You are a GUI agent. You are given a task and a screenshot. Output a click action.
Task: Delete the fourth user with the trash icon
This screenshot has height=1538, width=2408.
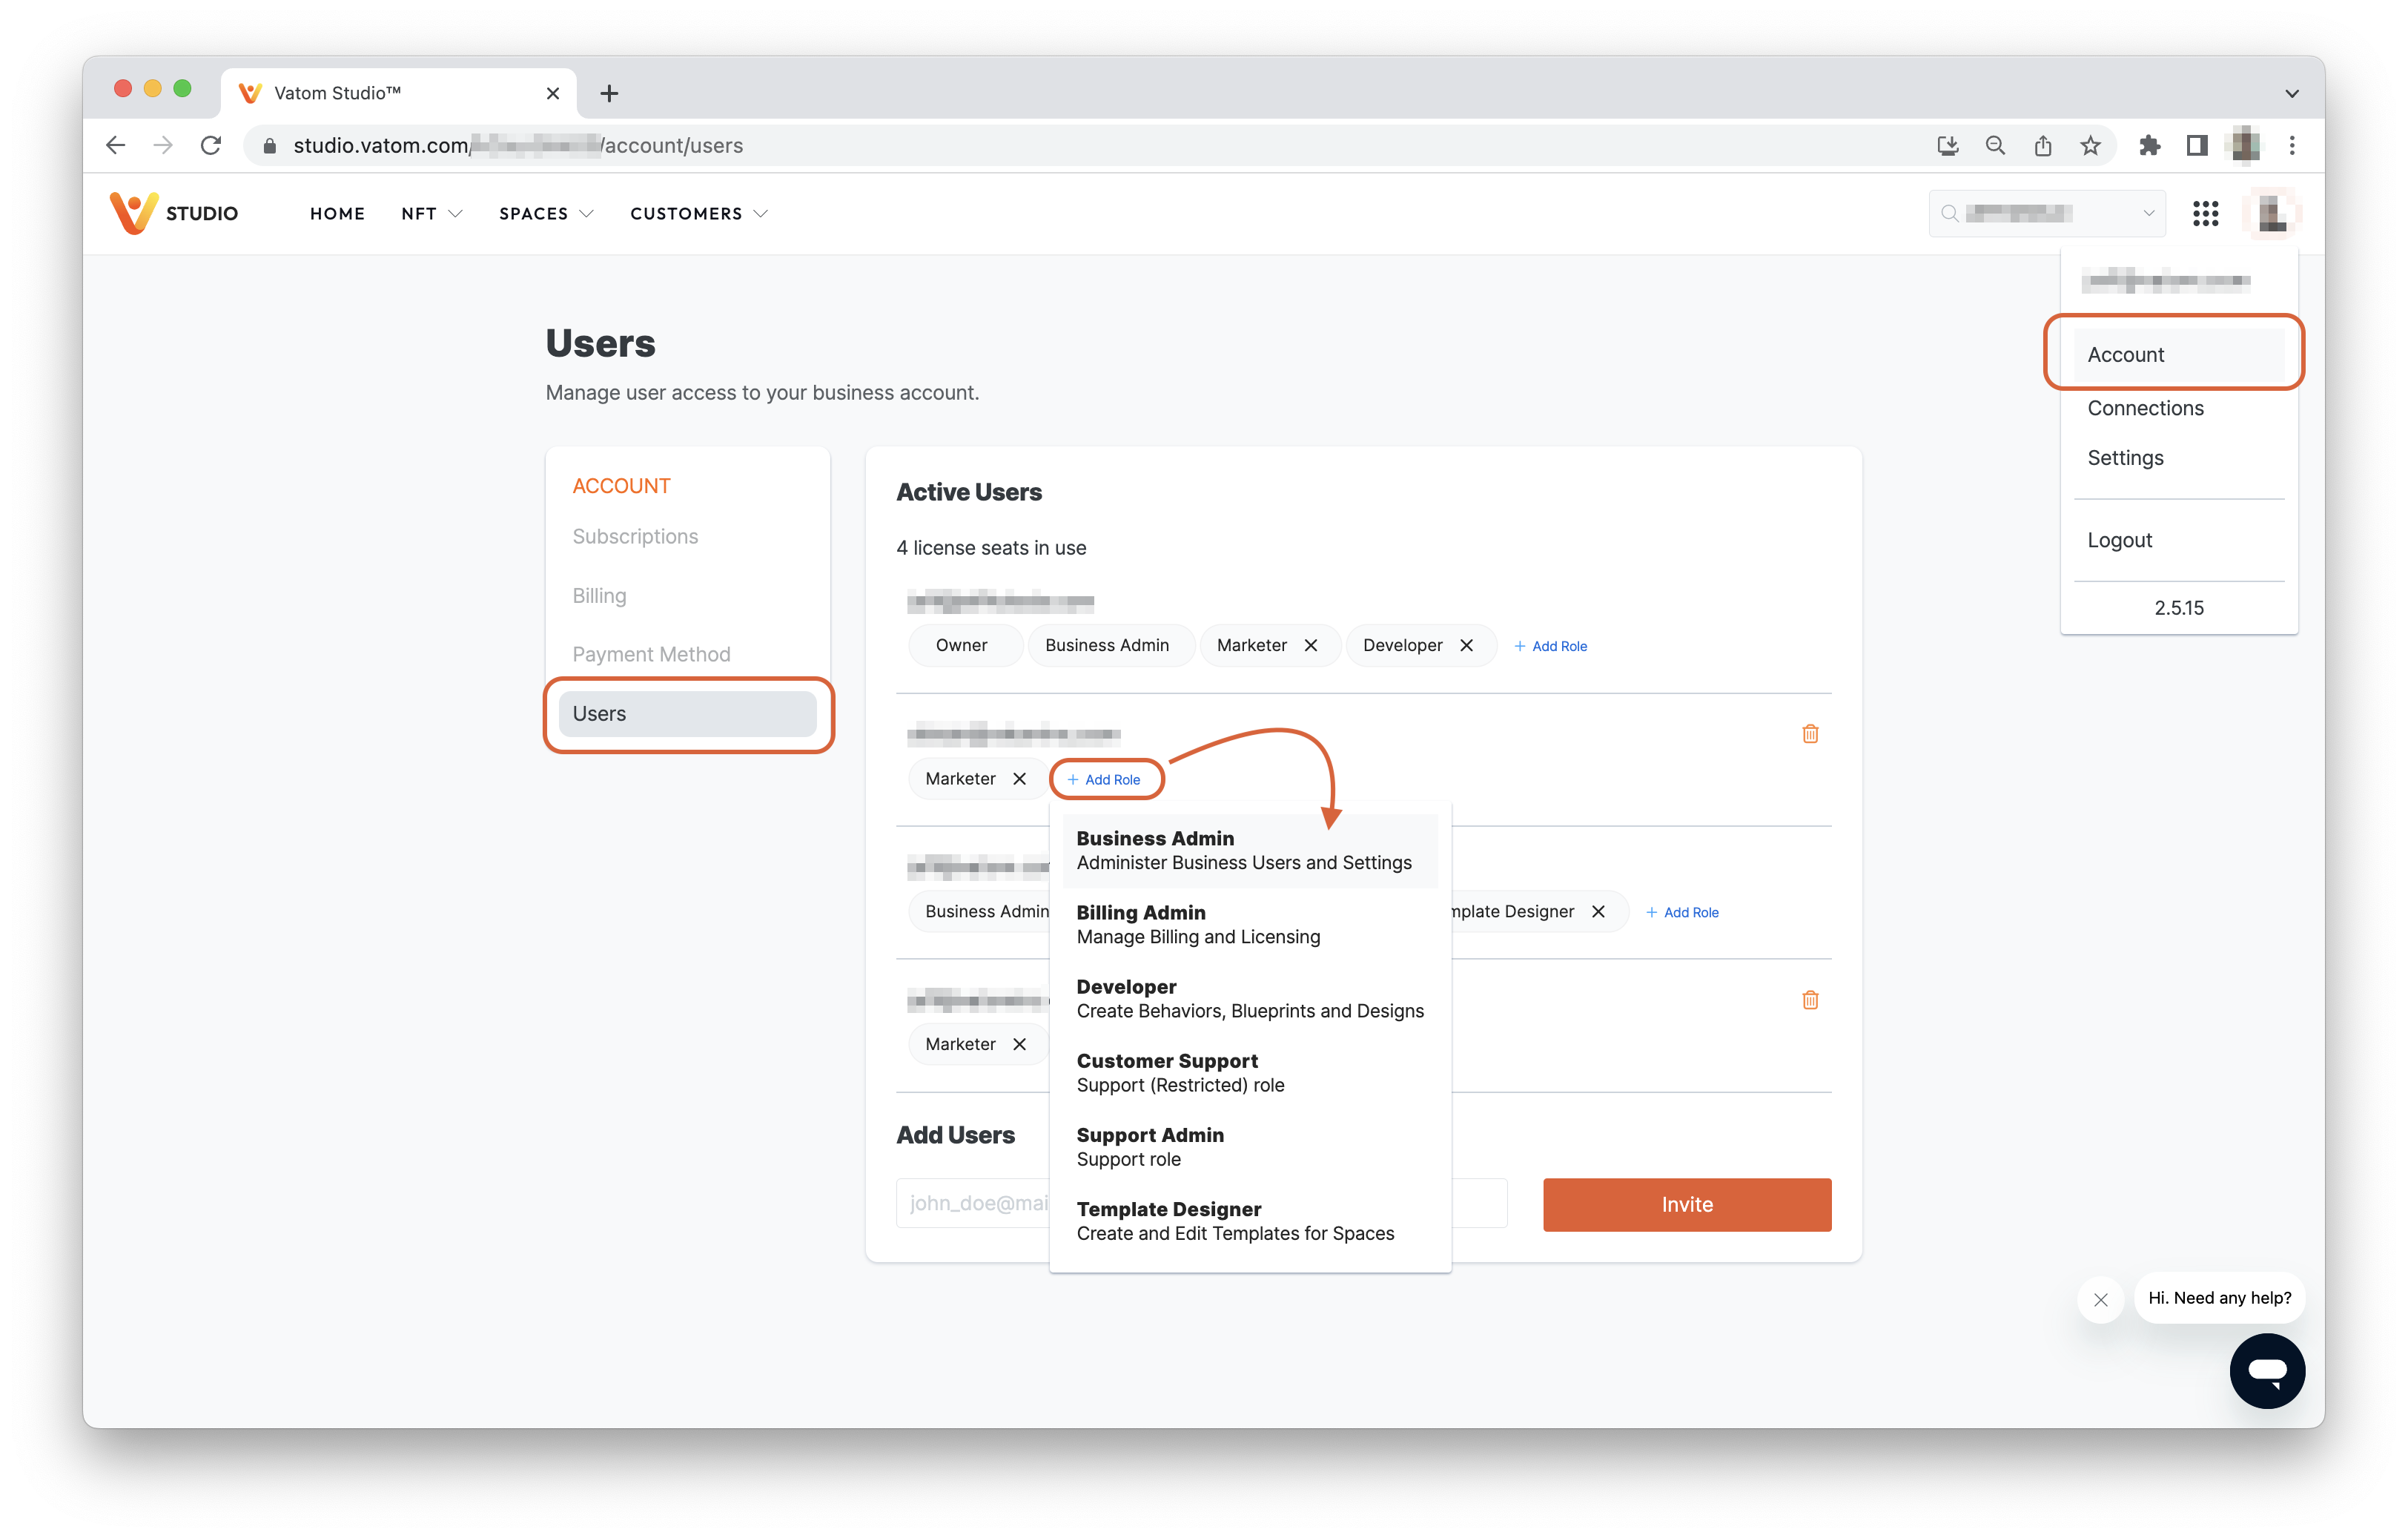(1810, 1000)
